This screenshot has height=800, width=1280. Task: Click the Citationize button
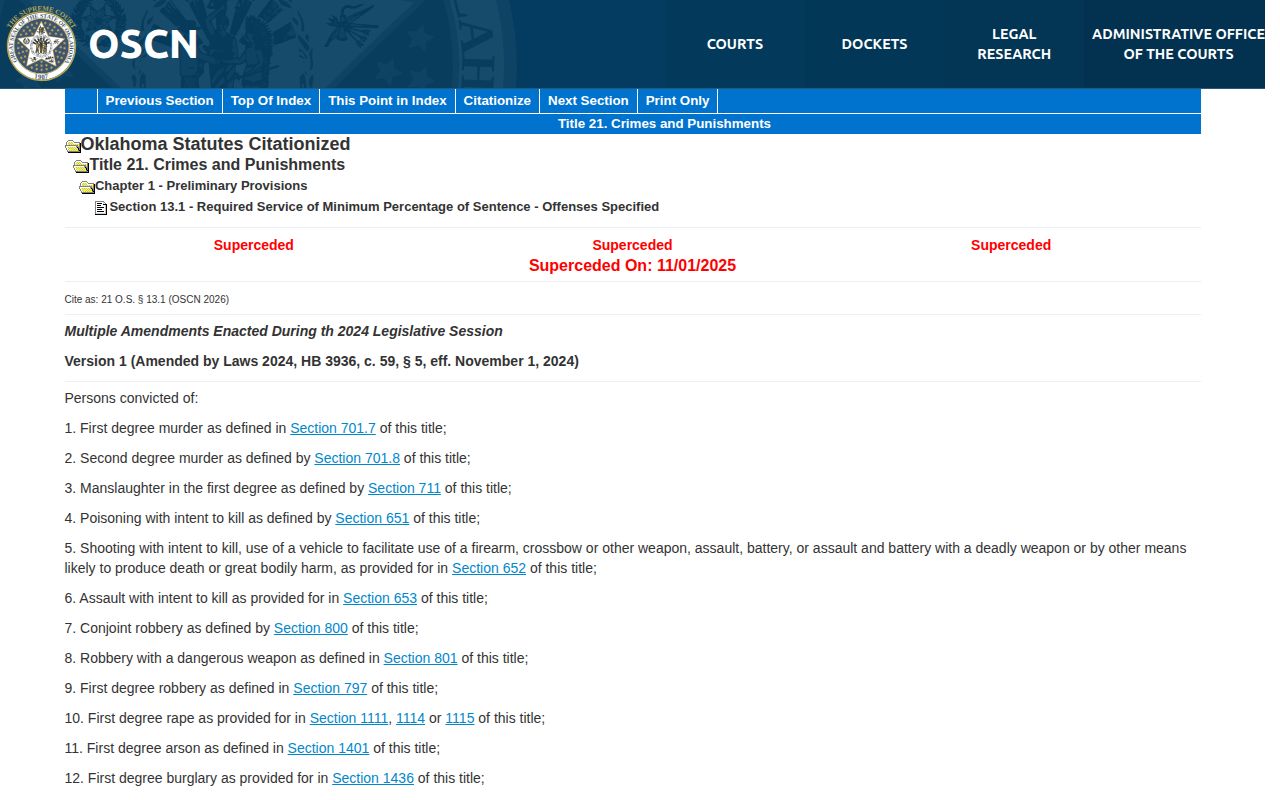(x=497, y=101)
